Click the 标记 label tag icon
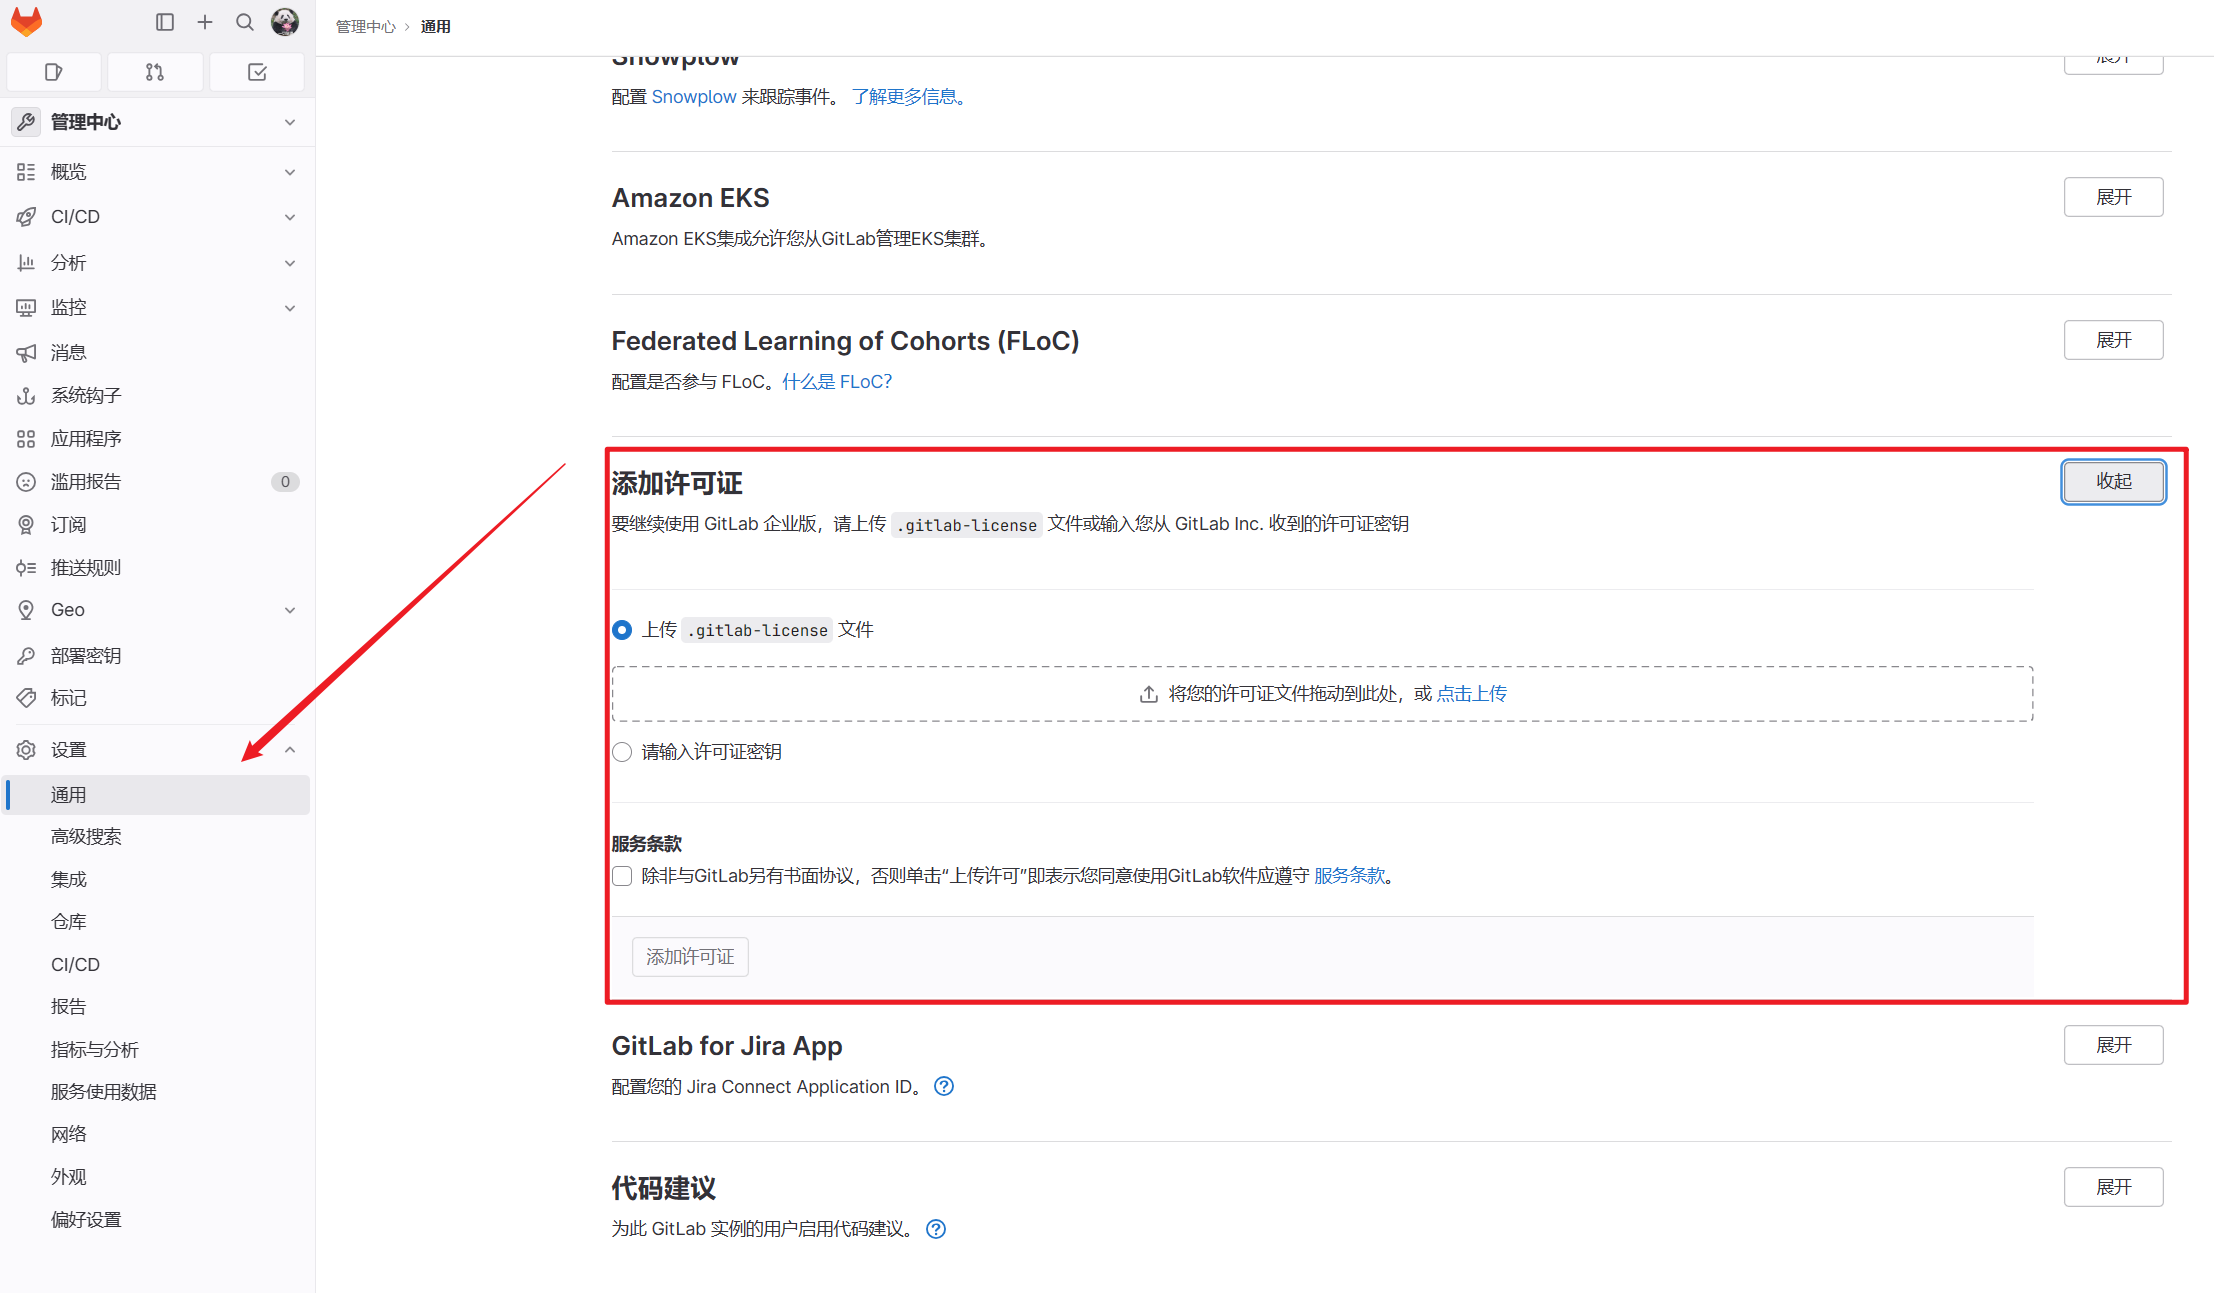 pos(26,698)
